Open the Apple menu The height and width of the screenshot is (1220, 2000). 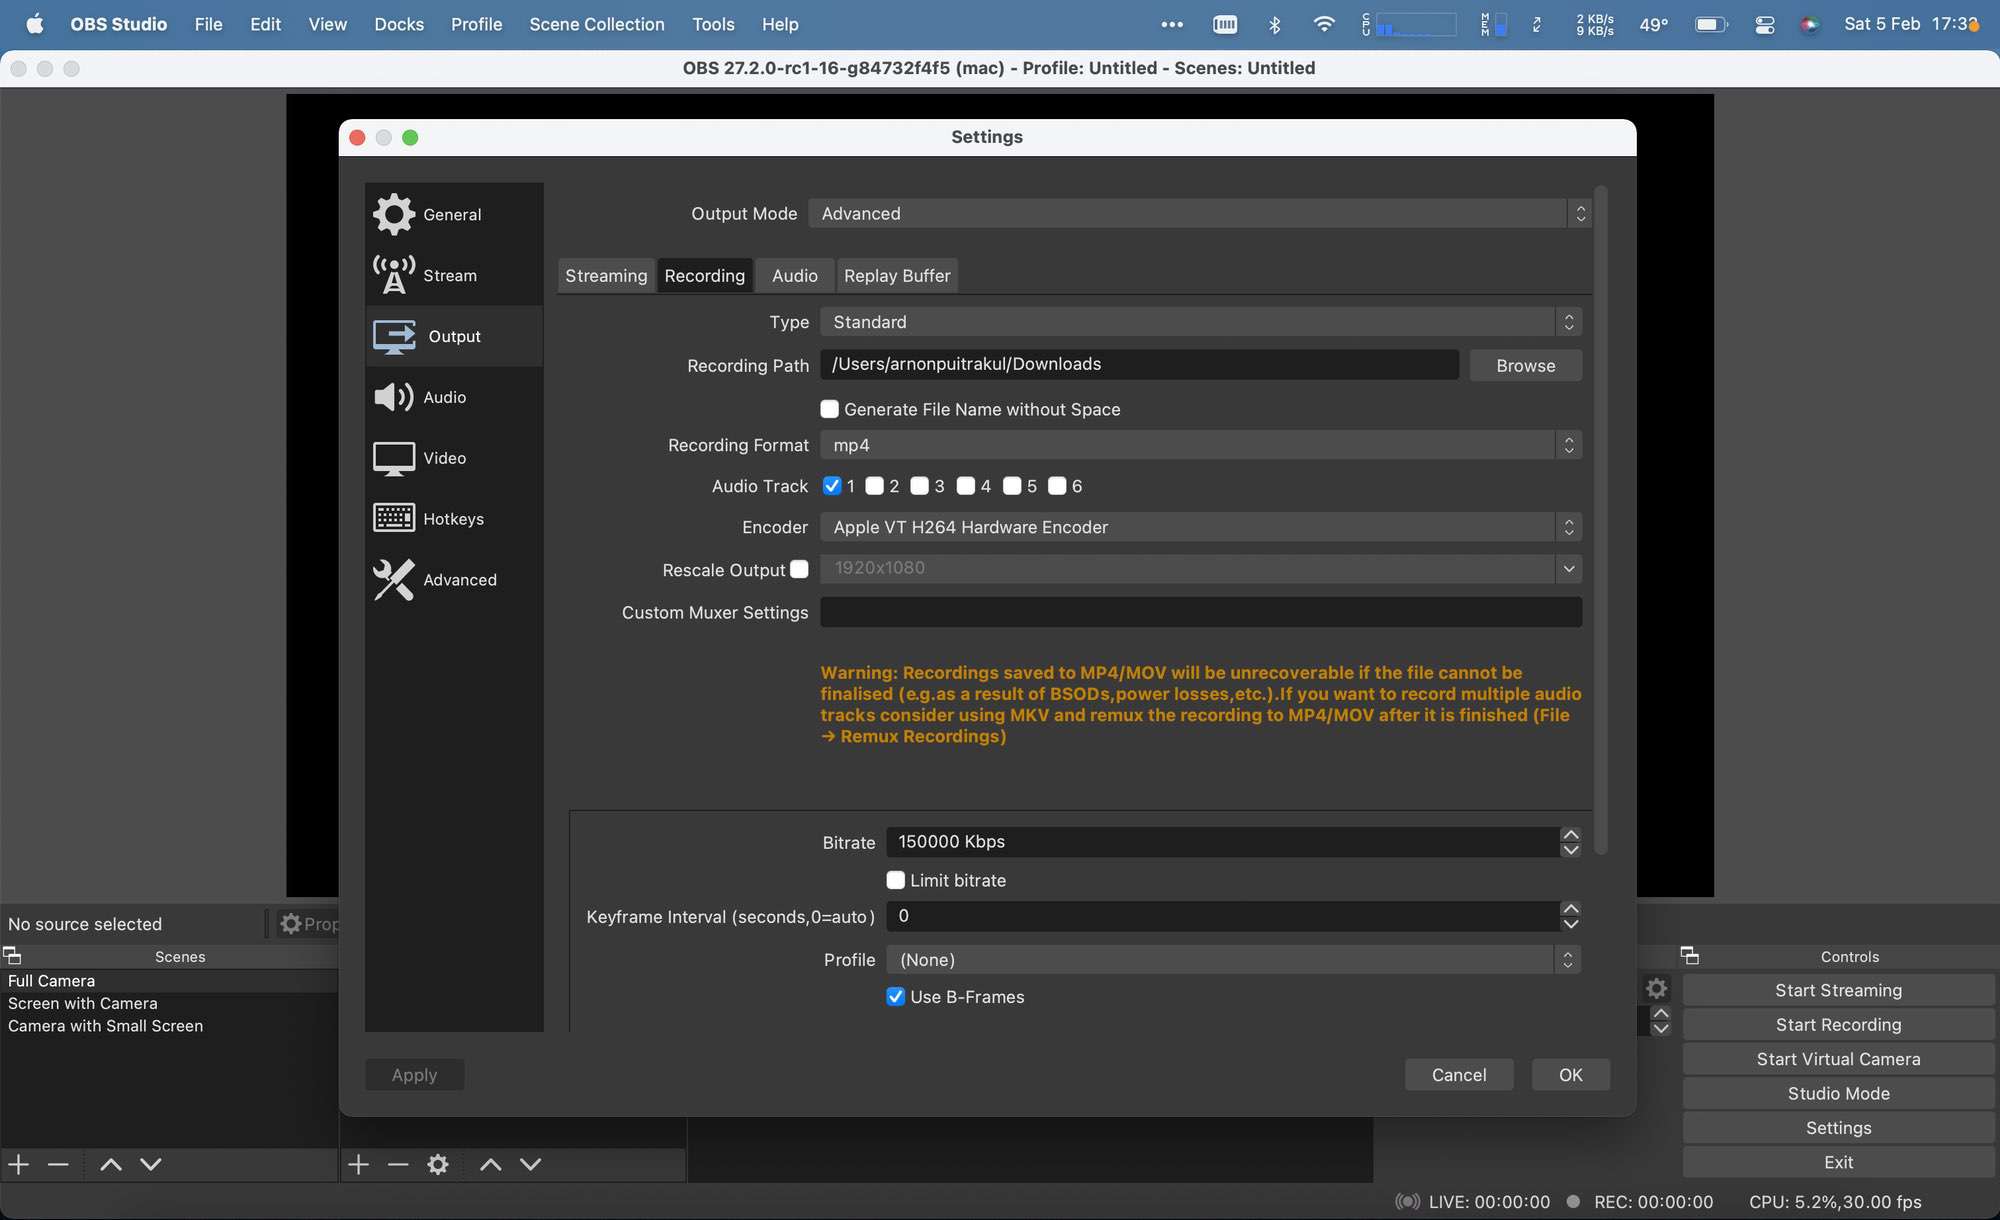pyautogui.click(x=35, y=24)
